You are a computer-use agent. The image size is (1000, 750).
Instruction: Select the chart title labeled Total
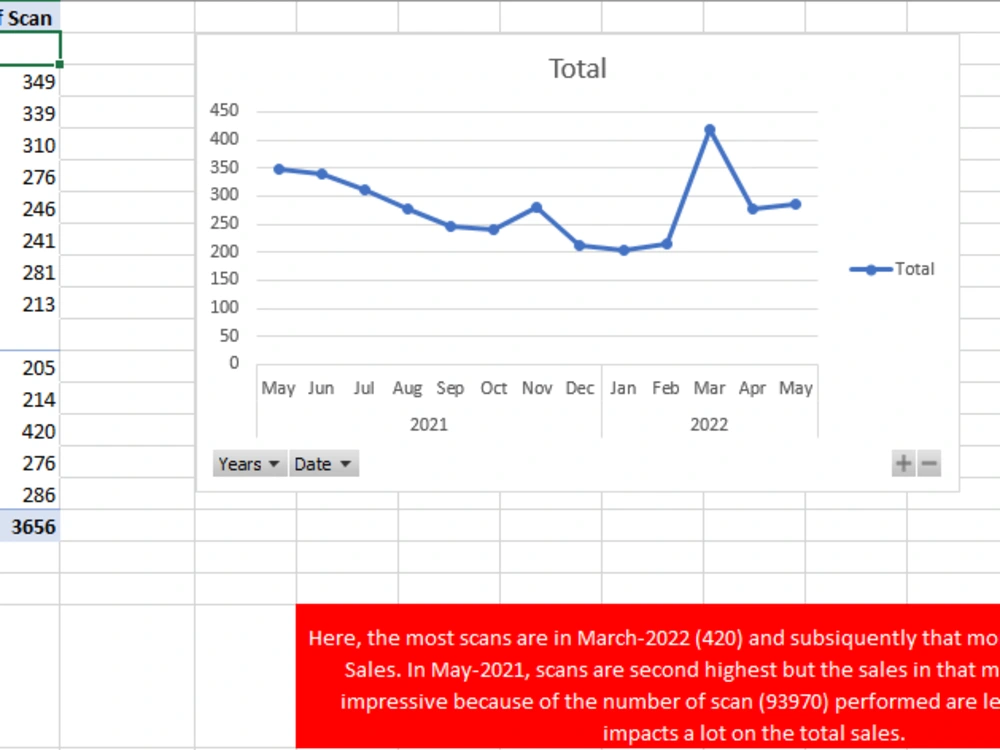(577, 68)
